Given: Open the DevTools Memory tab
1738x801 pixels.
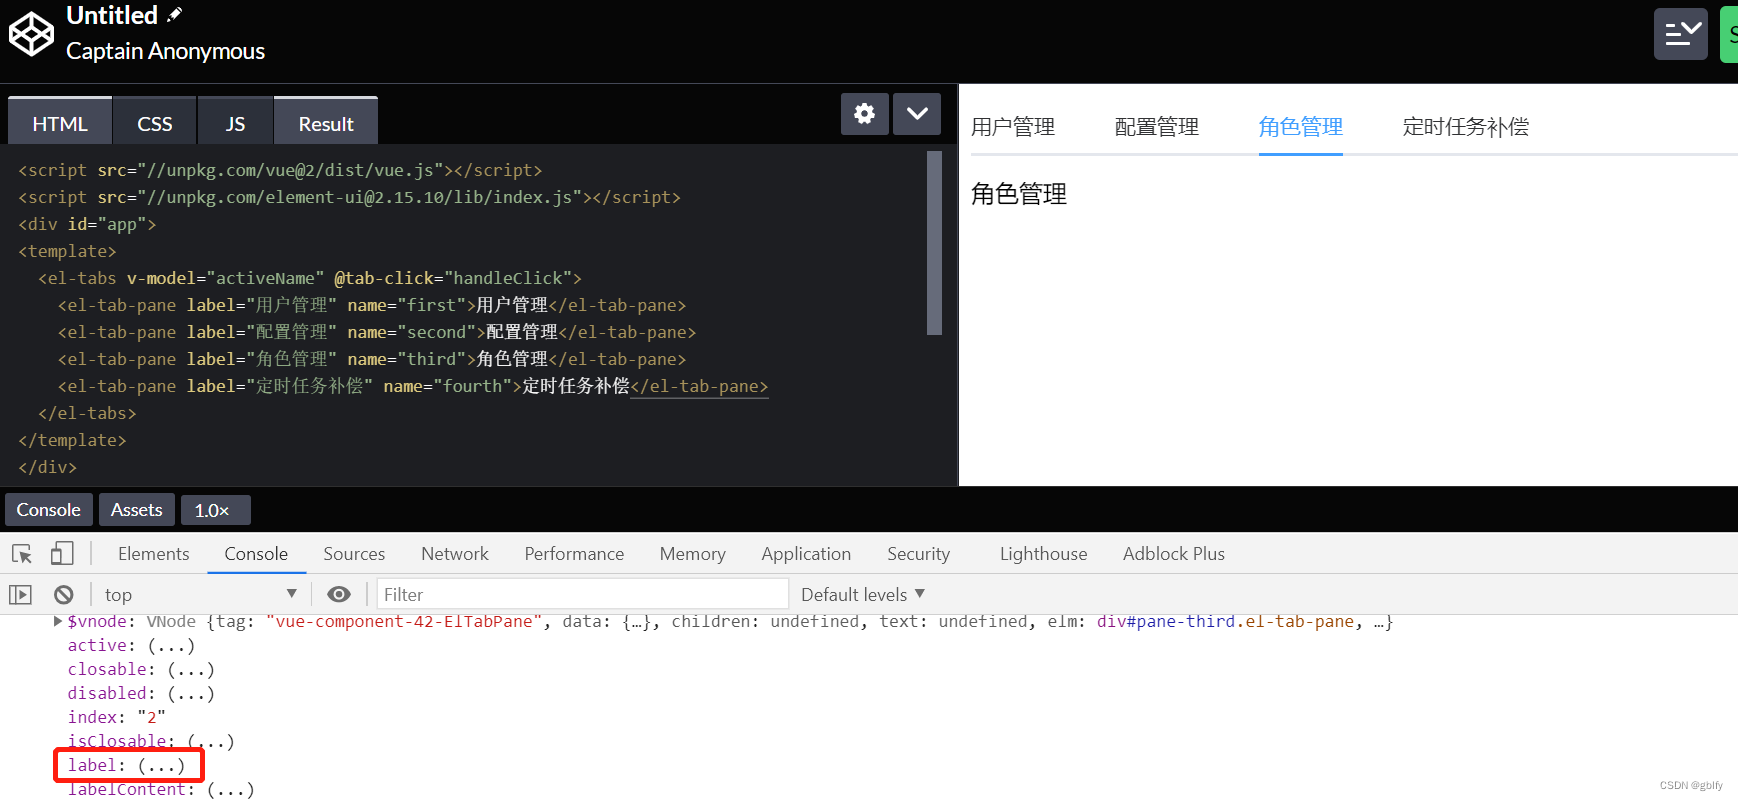Looking at the screenshot, I should (693, 554).
